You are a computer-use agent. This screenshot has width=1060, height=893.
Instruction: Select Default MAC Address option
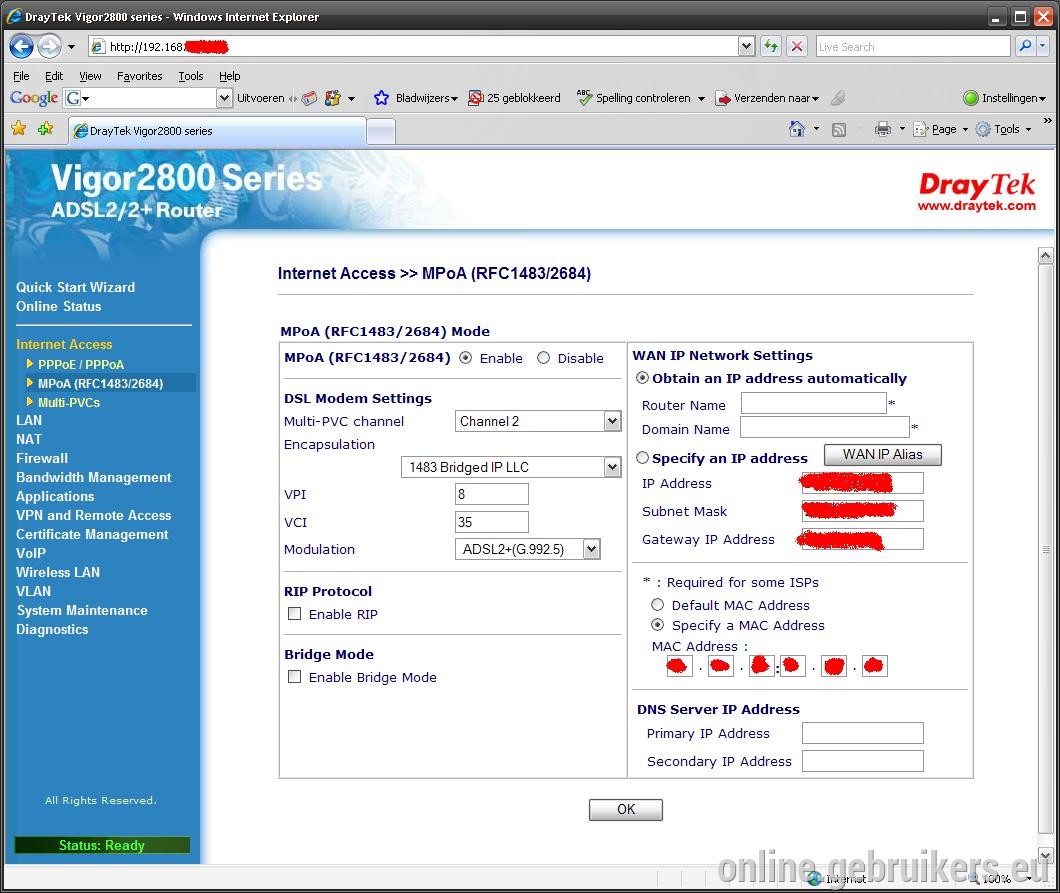[x=657, y=604]
